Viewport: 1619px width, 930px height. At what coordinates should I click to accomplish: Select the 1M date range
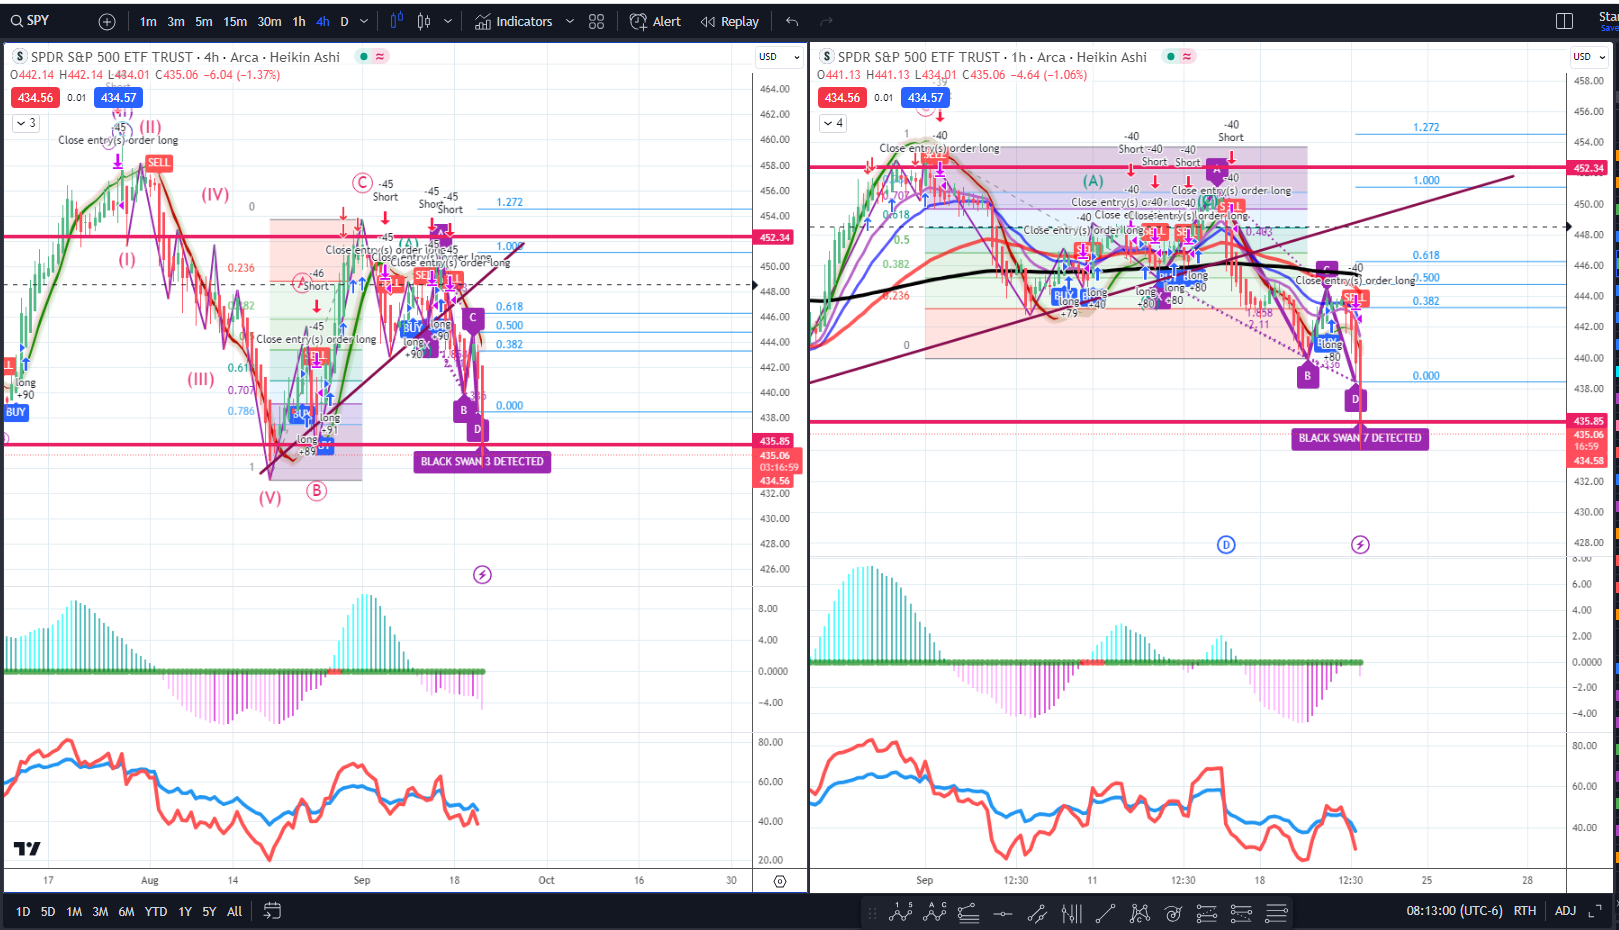click(74, 911)
